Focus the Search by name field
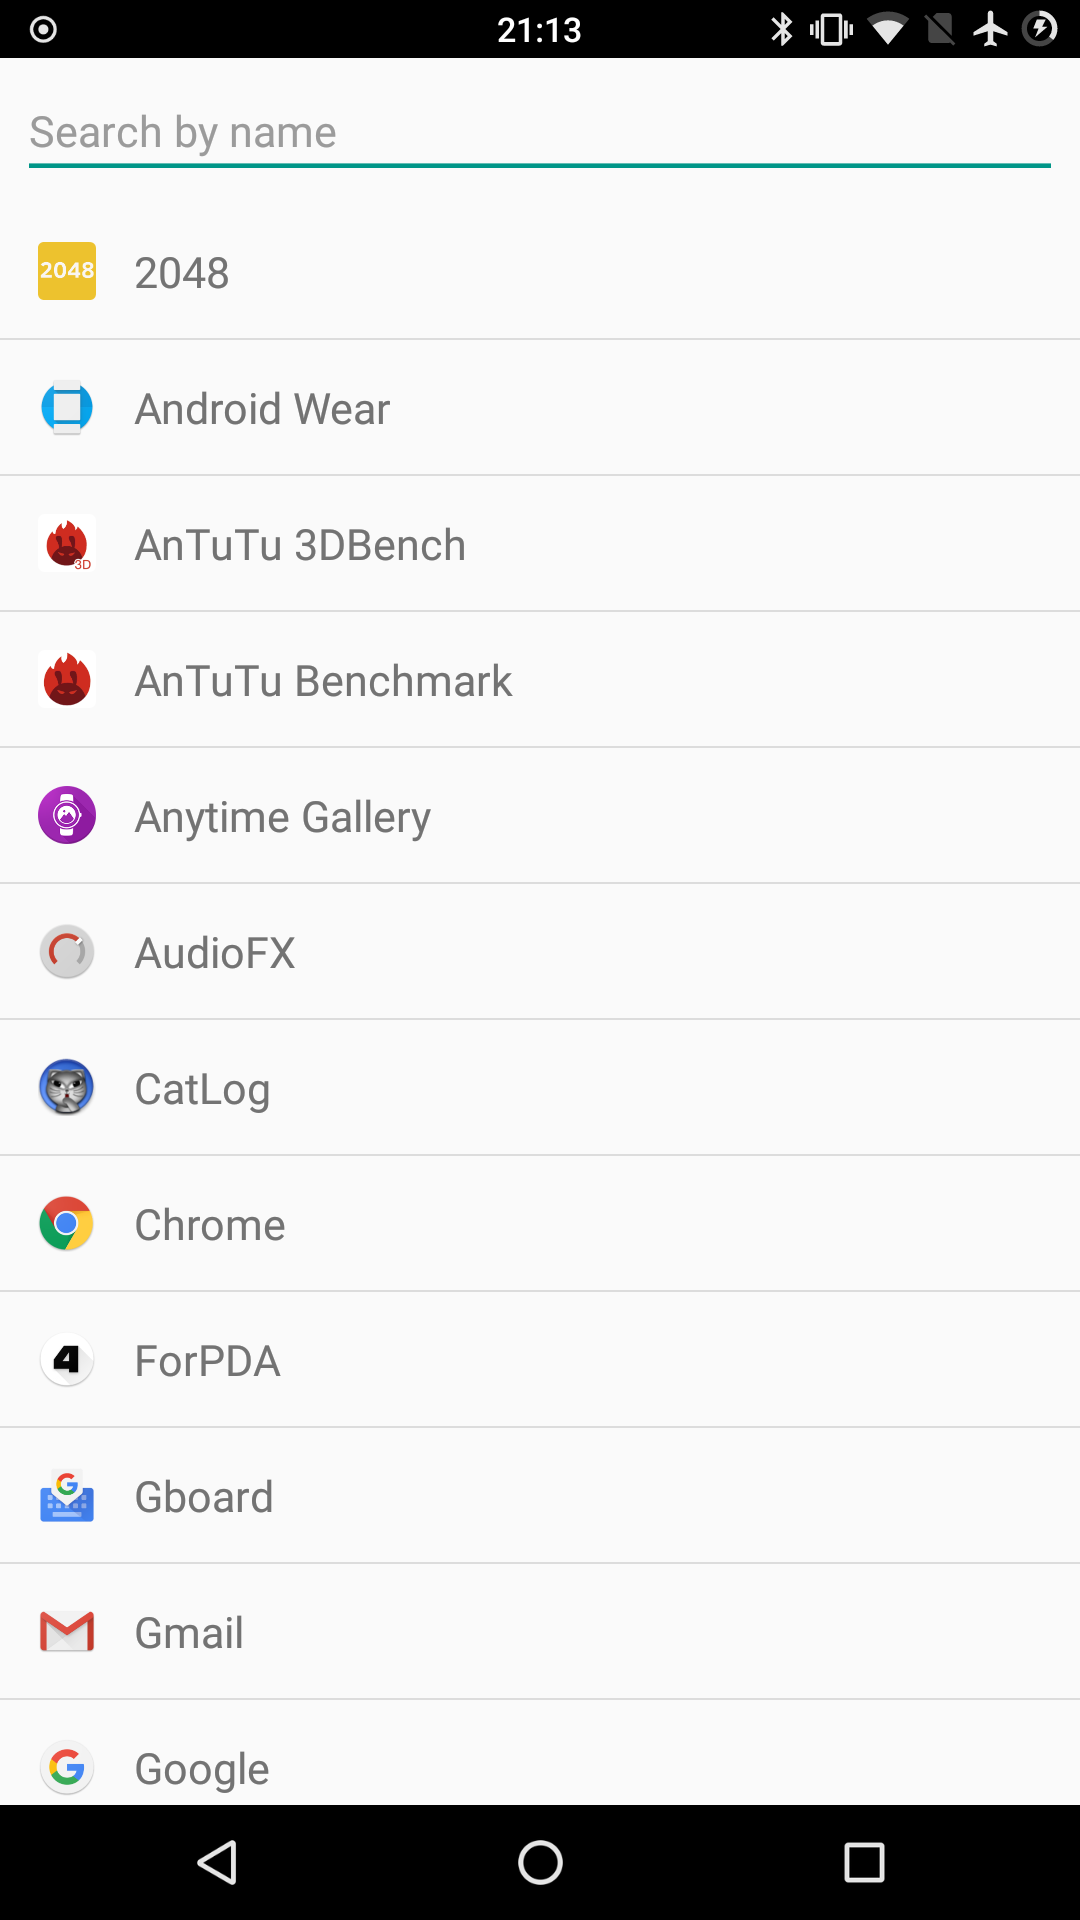Viewport: 1080px width, 1920px height. [540, 132]
